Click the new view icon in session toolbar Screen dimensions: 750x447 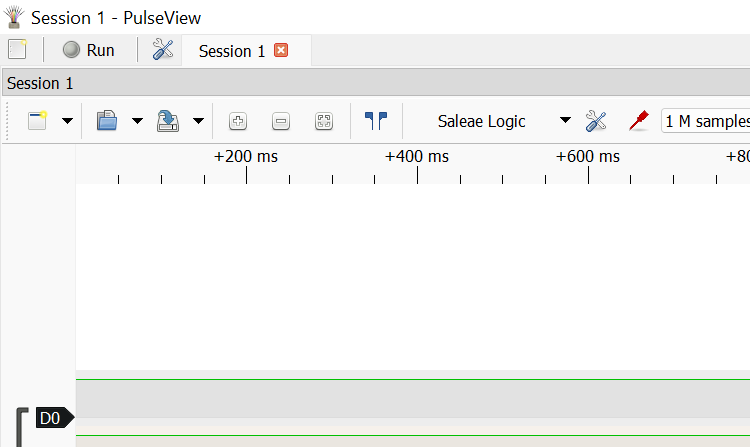click(37, 121)
